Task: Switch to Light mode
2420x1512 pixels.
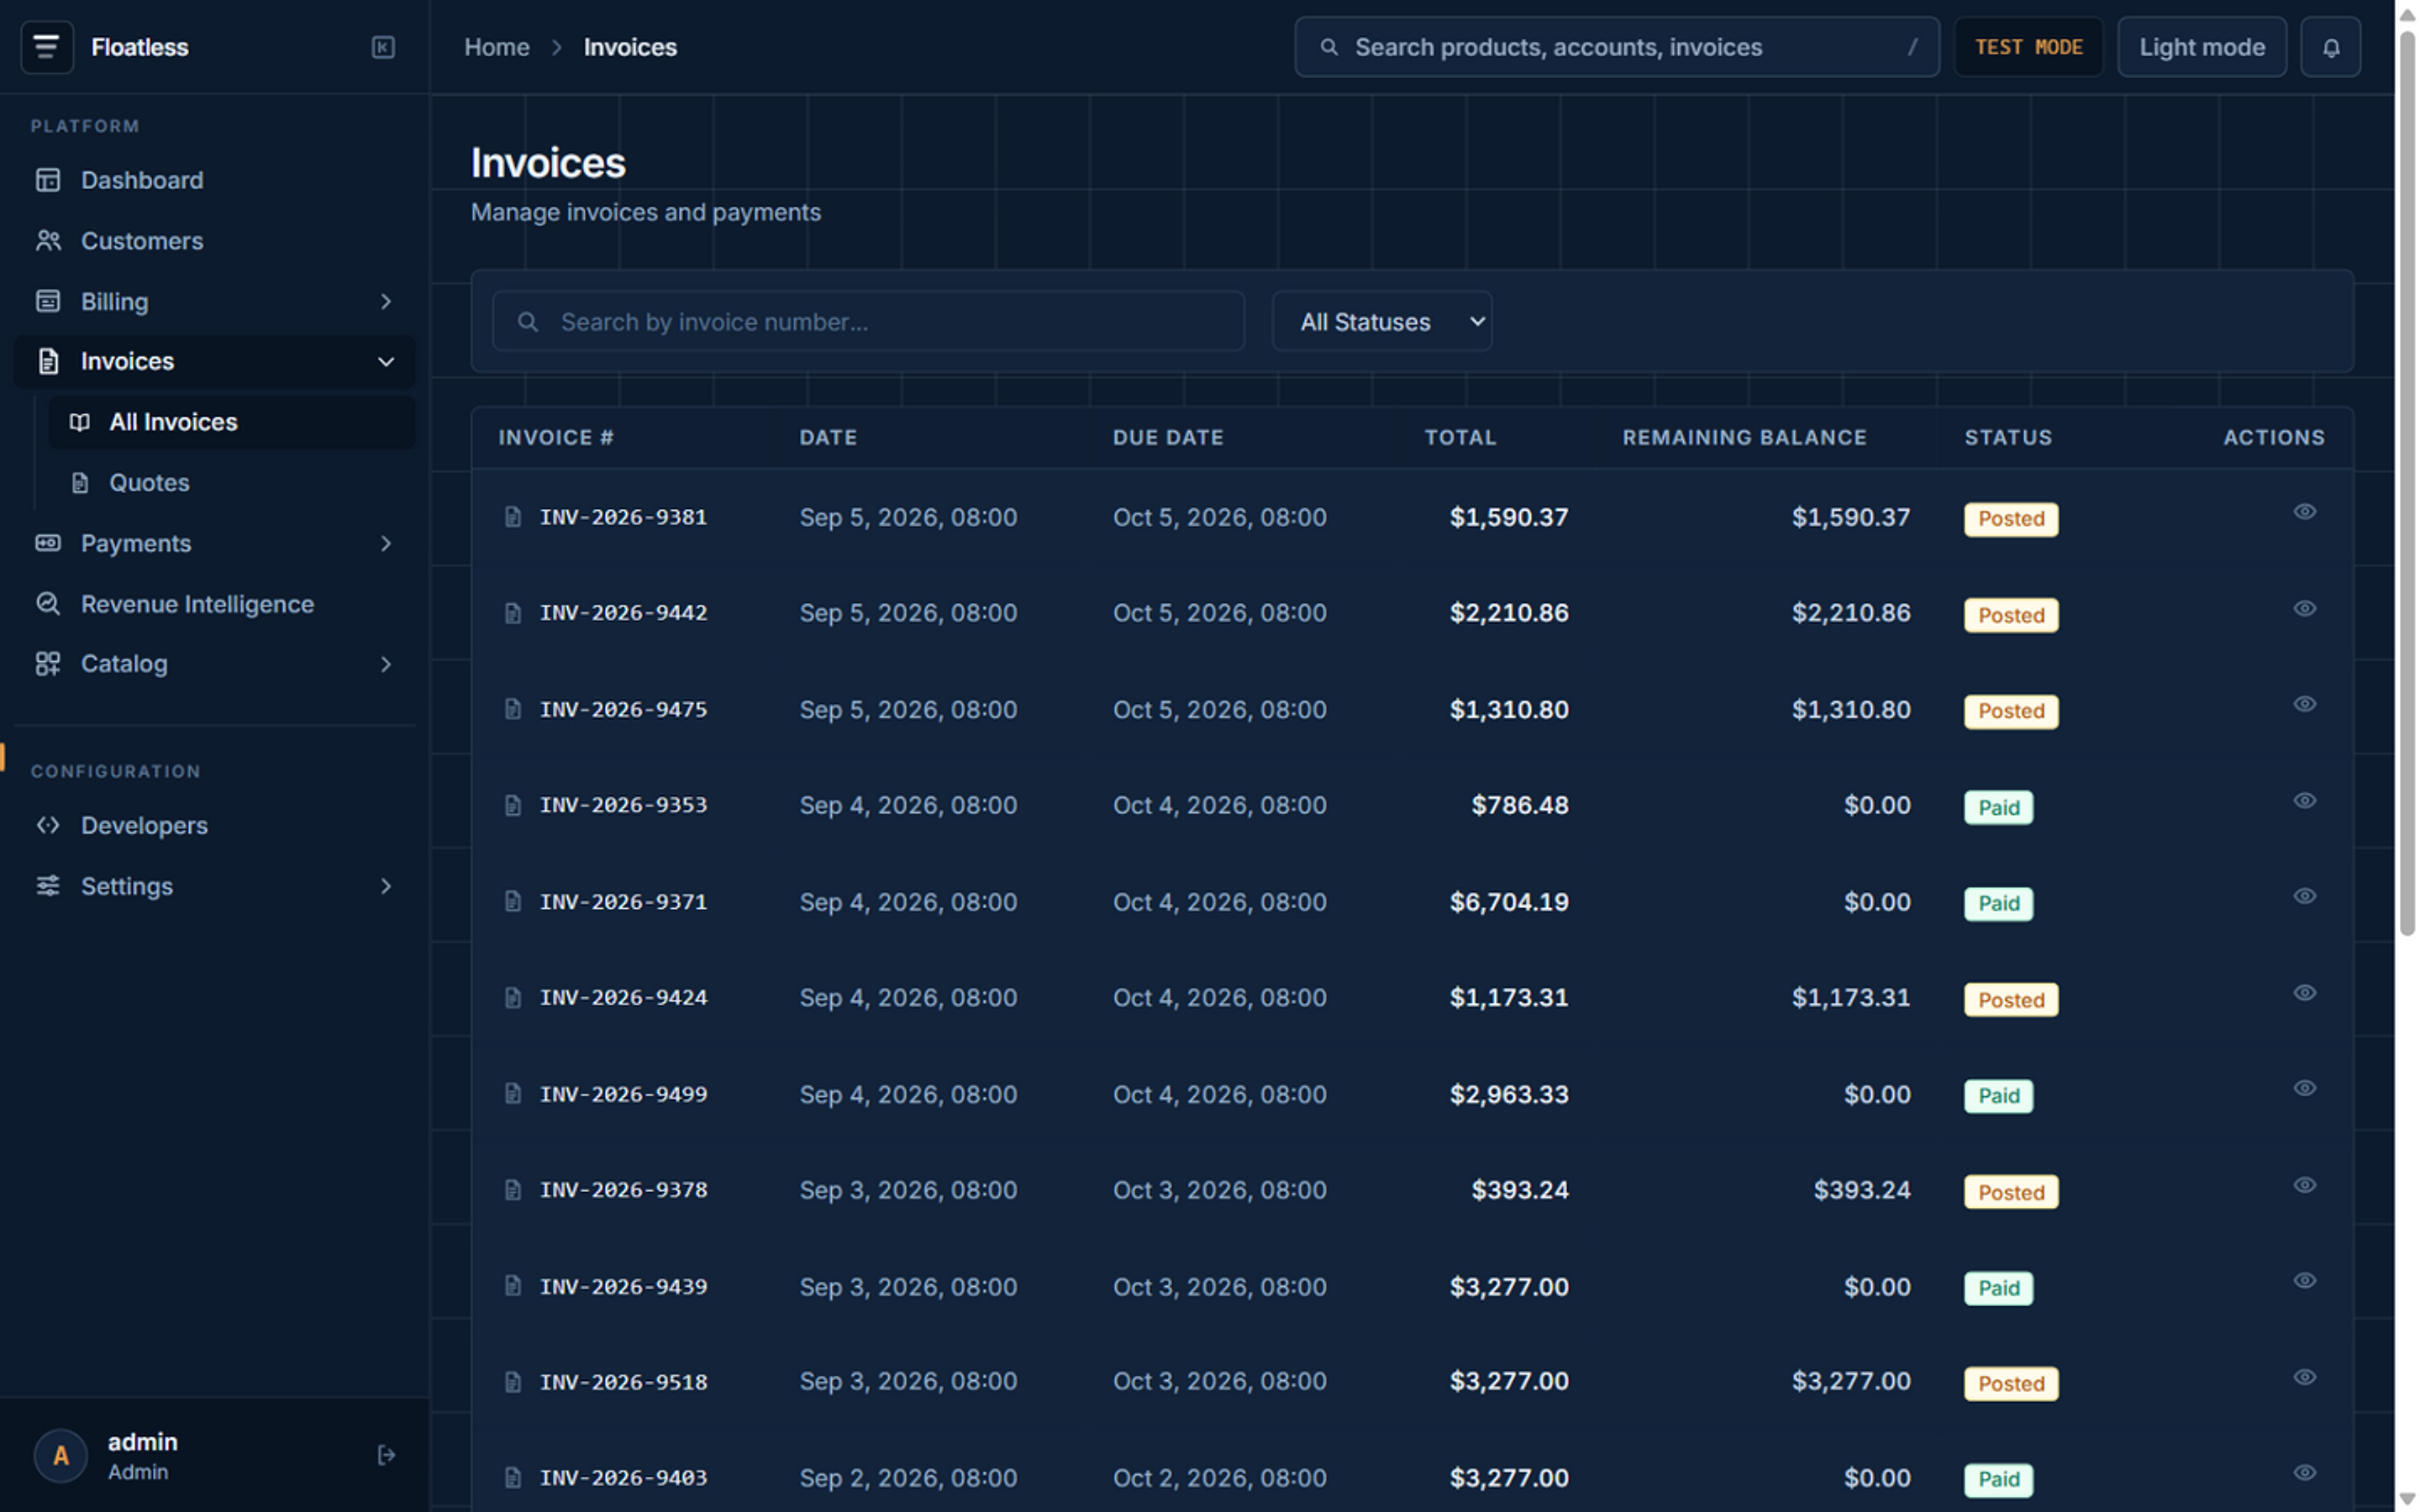Action: pos(2201,47)
